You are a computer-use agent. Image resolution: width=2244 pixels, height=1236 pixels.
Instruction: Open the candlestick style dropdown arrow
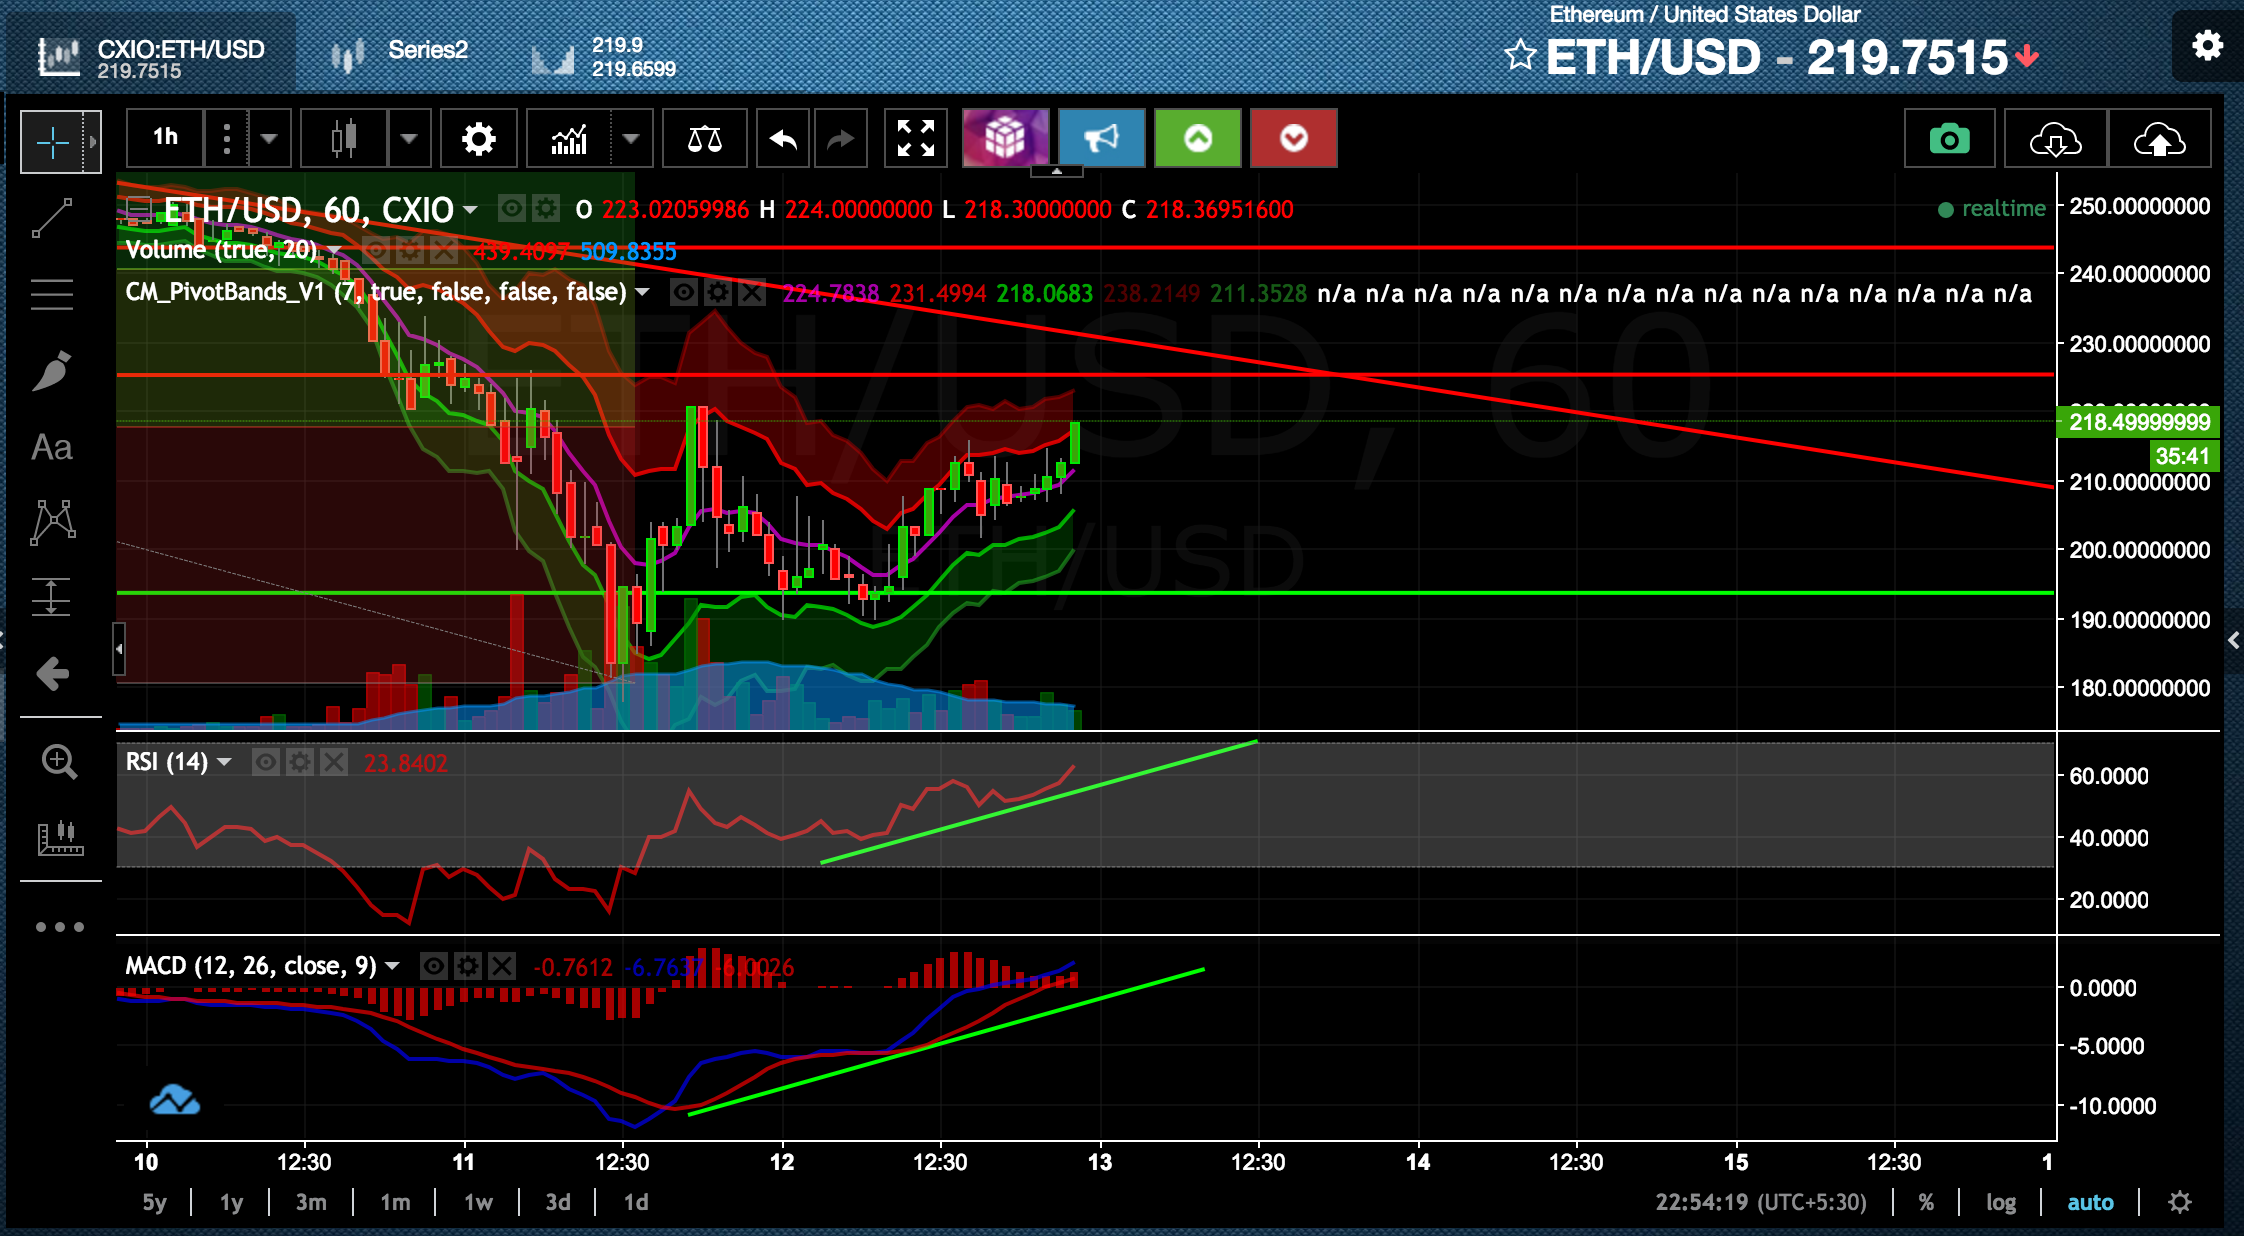409,139
